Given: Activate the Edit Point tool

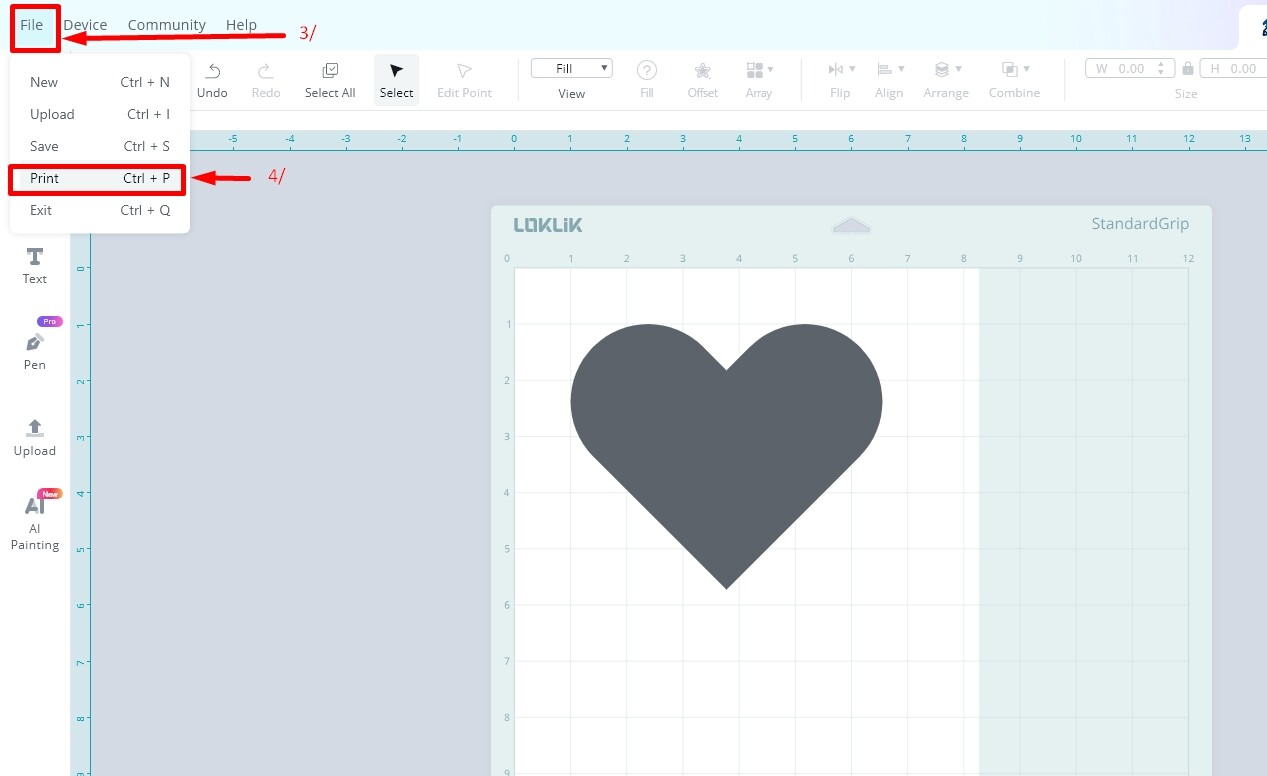Looking at the screenshot, I should click(x=464, y=80).
